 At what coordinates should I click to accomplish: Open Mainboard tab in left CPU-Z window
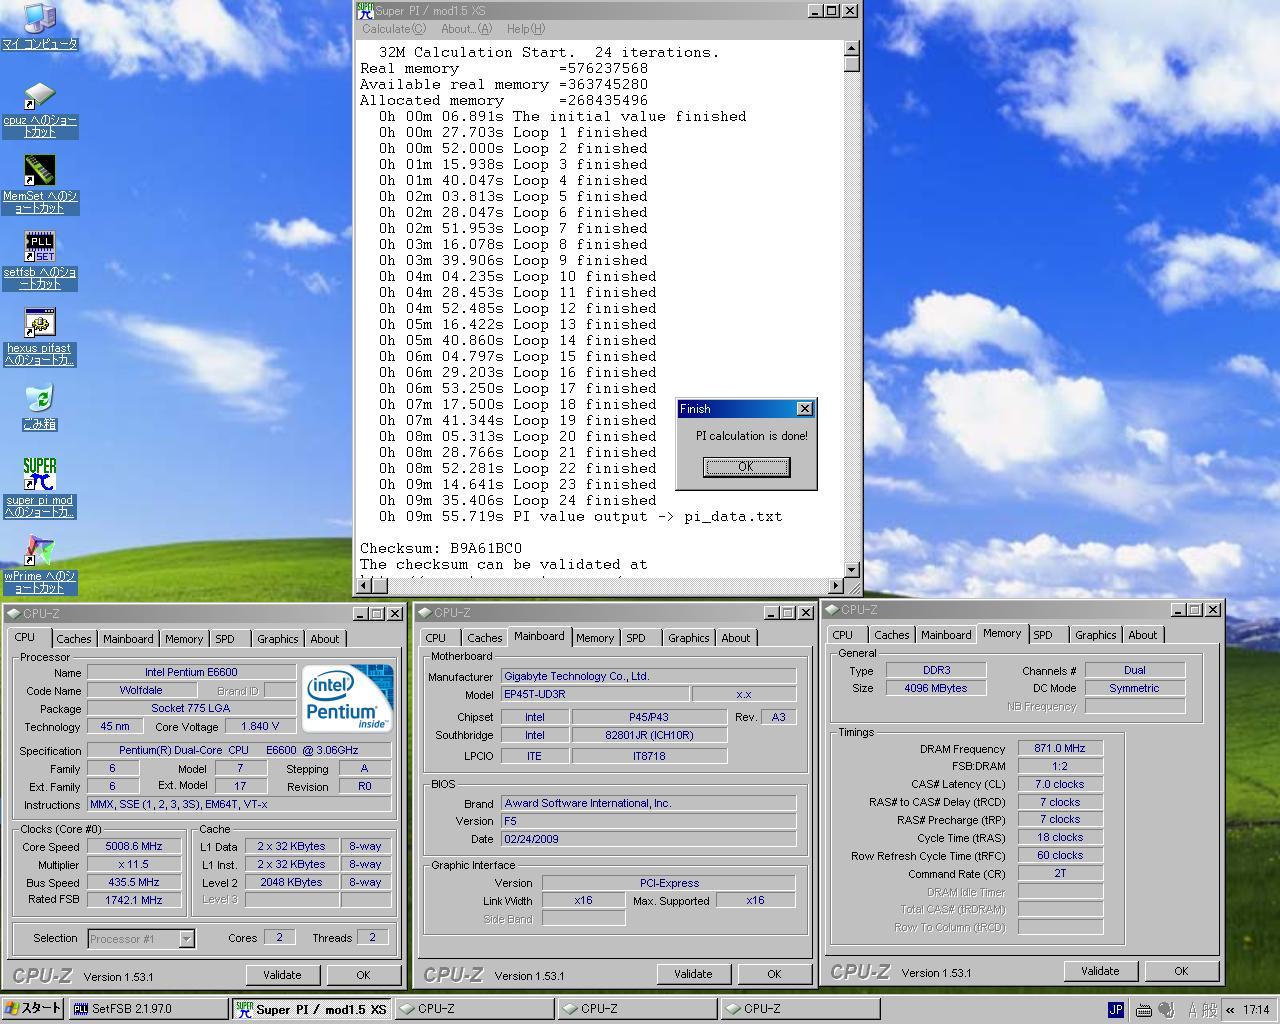(x=128, y=639)
